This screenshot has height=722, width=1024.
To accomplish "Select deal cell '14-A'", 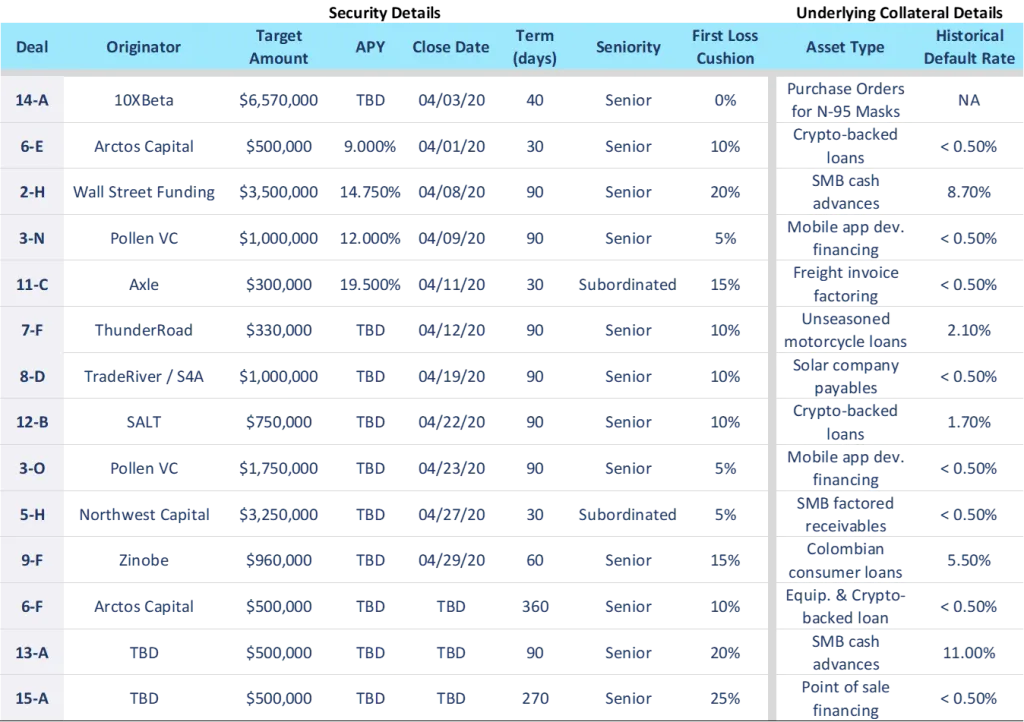I will click(32, 100).
